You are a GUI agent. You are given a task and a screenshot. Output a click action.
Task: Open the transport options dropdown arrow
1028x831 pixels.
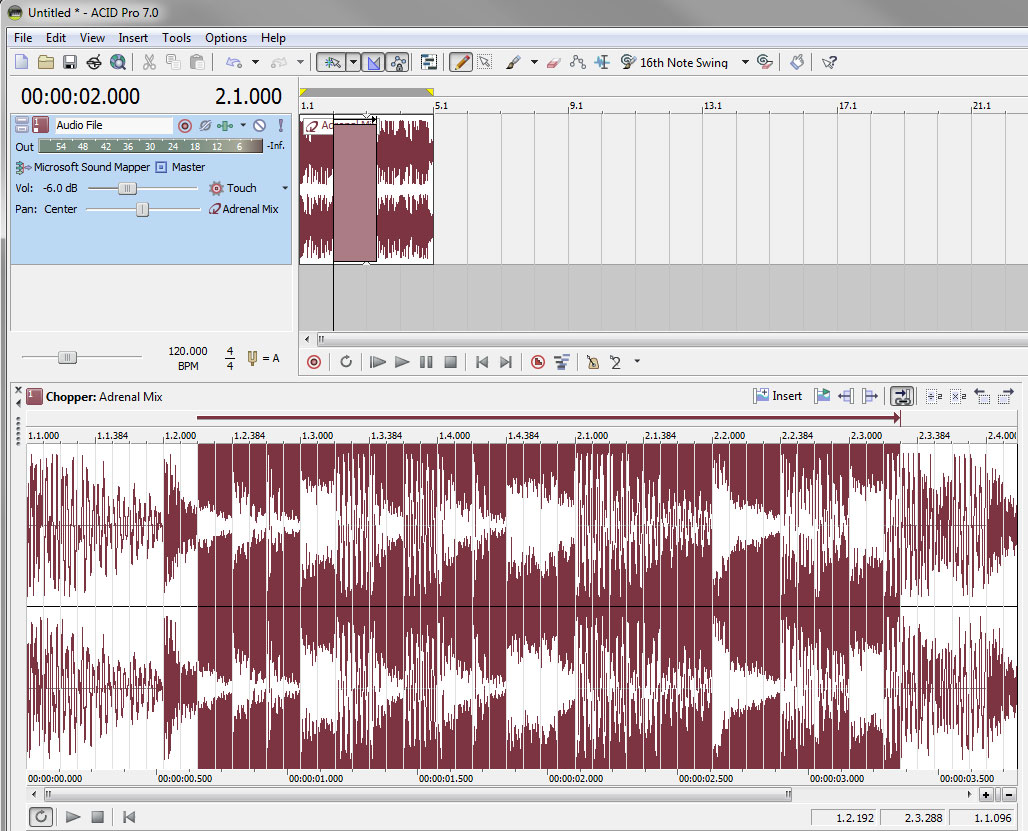tap(637, 361)
